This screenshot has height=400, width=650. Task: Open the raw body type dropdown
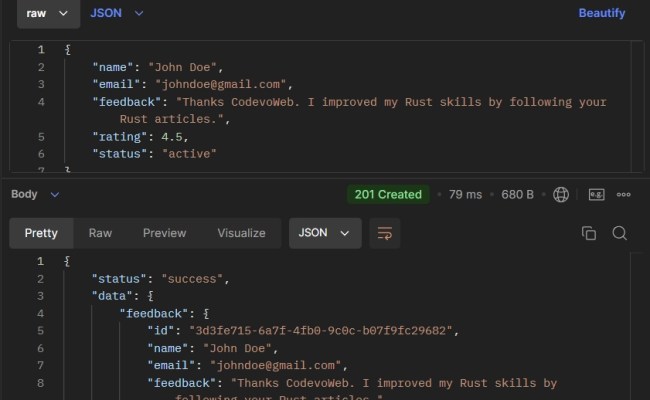click(48, 13)
